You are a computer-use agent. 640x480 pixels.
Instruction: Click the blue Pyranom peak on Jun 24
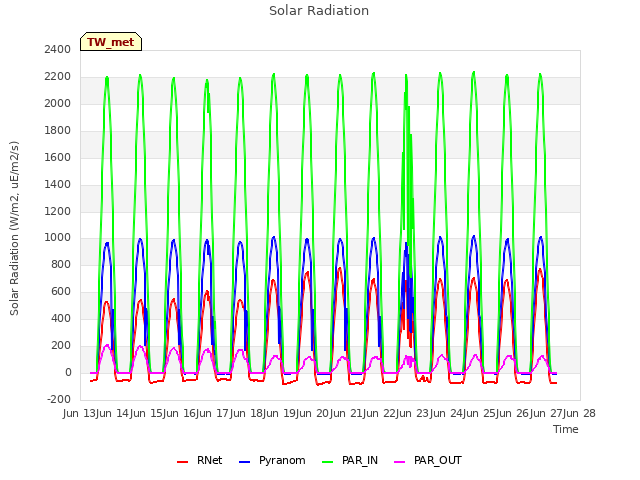pyautogui.click(x=473, y=236)
